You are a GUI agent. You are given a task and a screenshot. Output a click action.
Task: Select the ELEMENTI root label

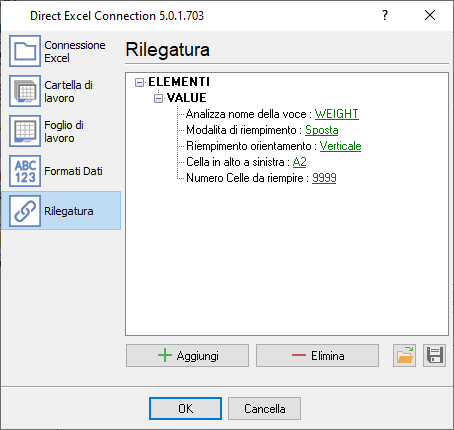[179, 82]
